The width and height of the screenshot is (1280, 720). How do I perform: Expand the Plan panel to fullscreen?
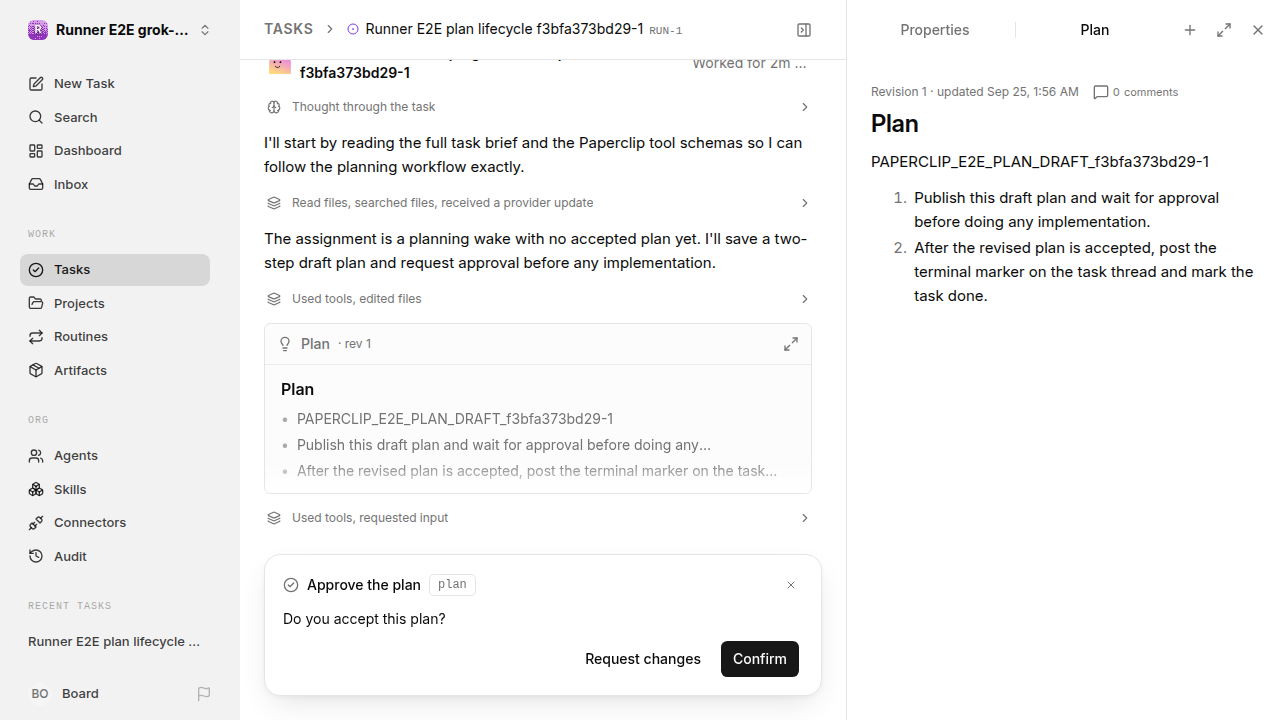1224,30
